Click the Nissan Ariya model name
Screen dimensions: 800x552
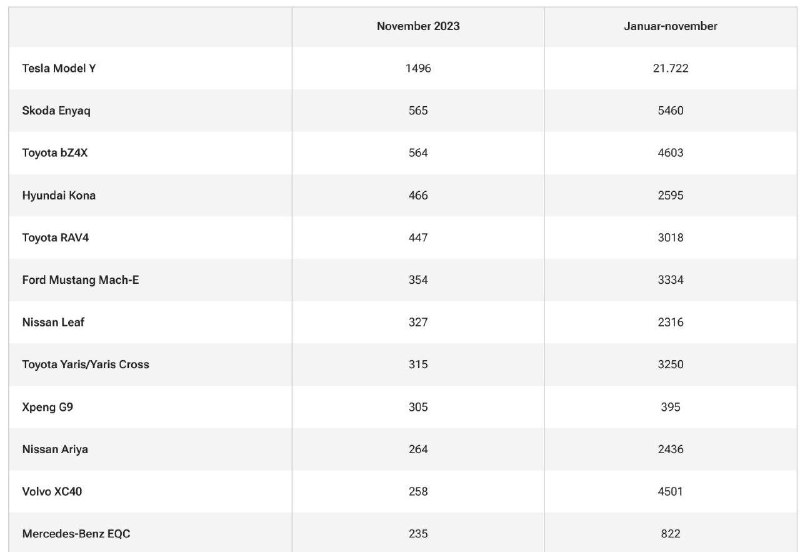click(x=55, y=449)
